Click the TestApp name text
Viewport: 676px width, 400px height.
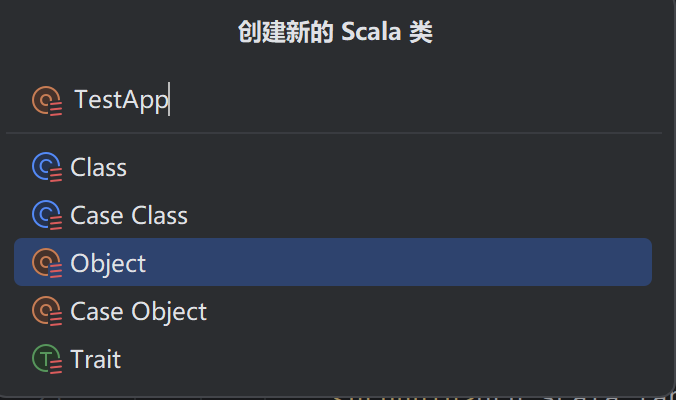point(121,100)
